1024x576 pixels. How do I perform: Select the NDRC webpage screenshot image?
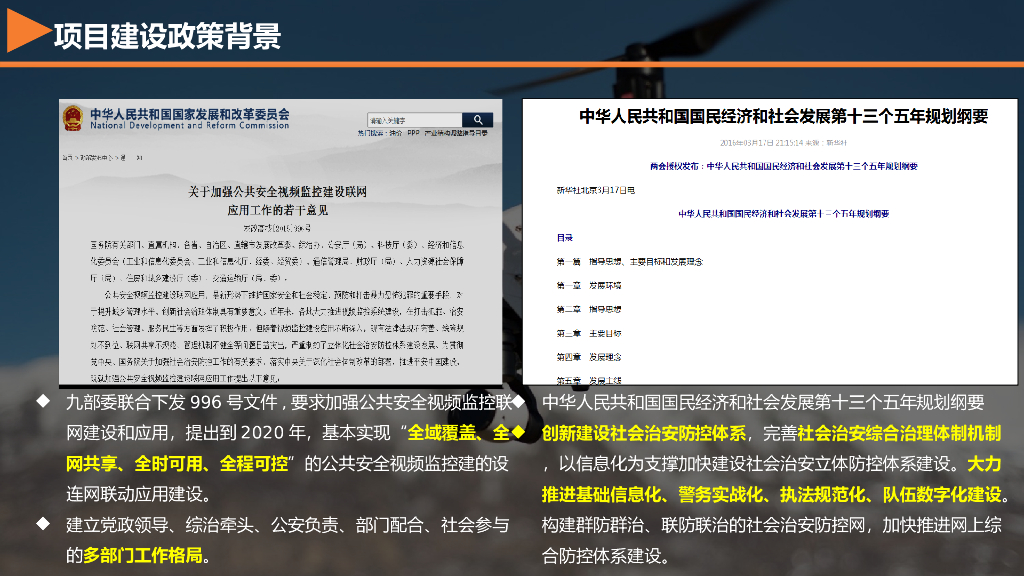[280, 242]
